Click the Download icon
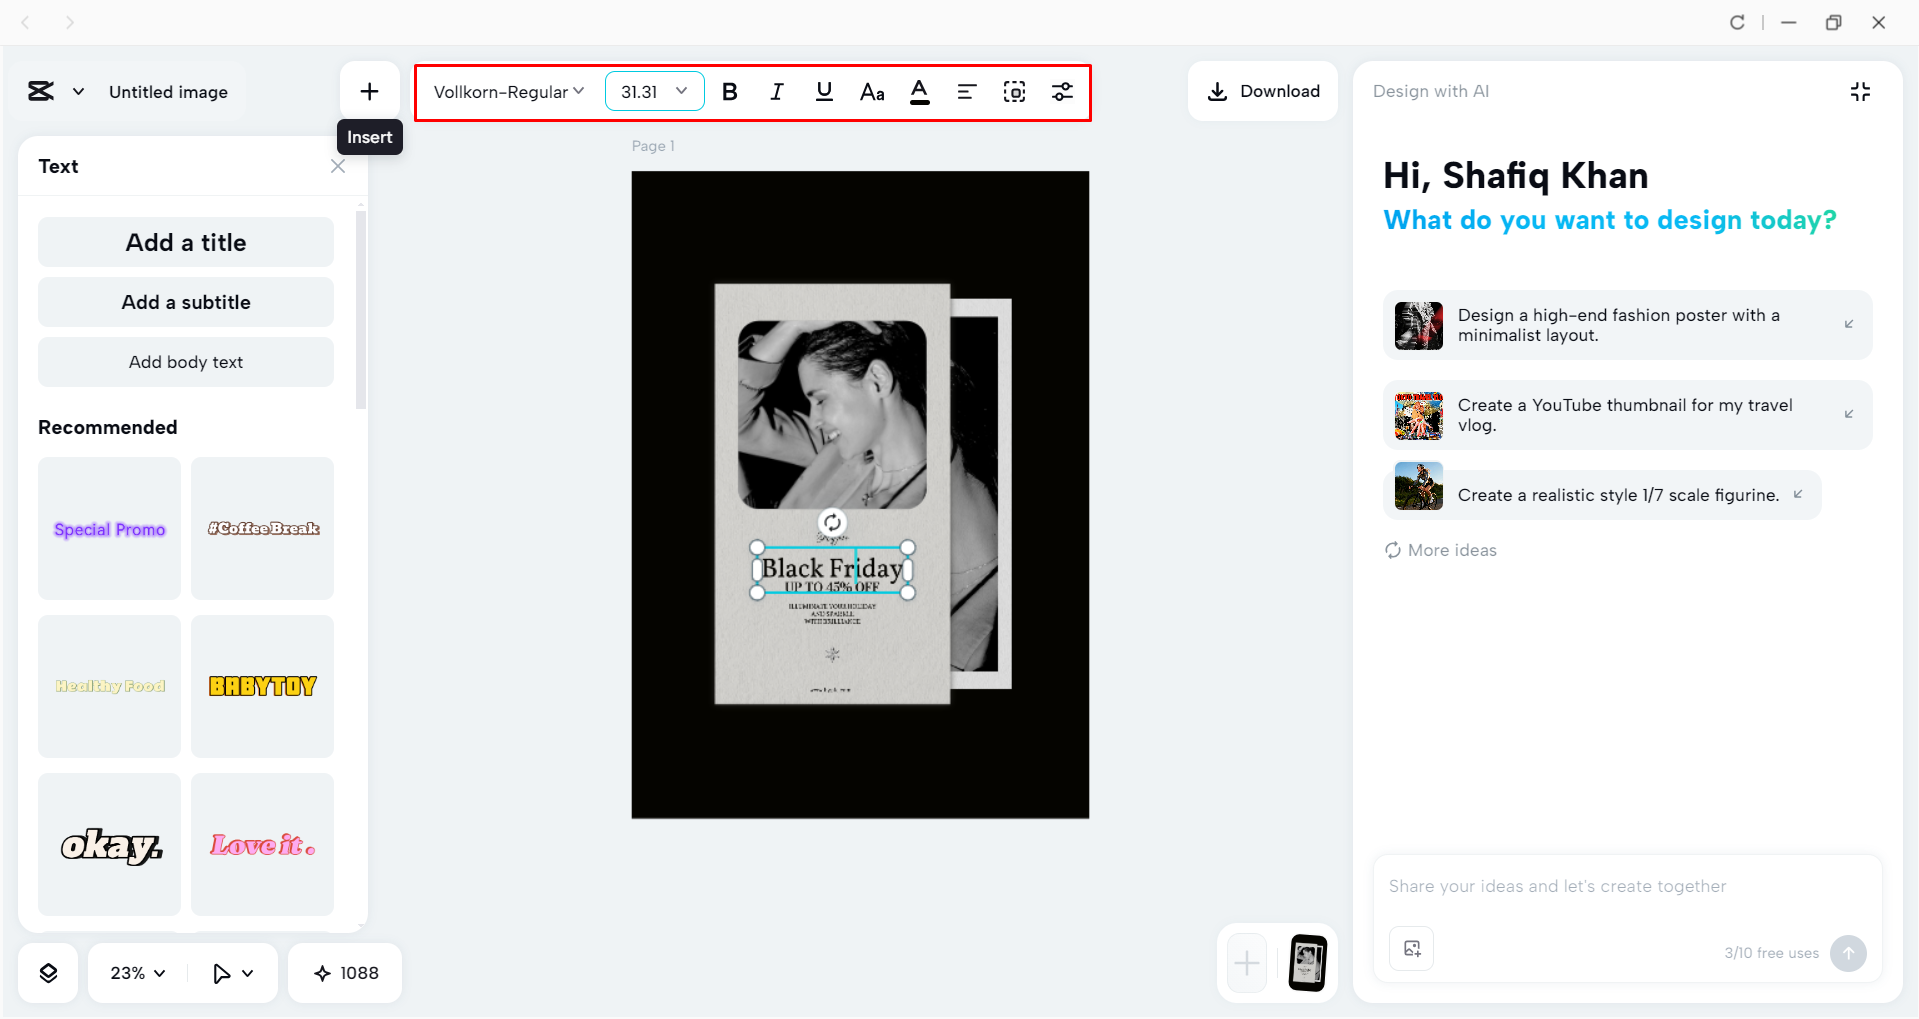 point(1216,91)
